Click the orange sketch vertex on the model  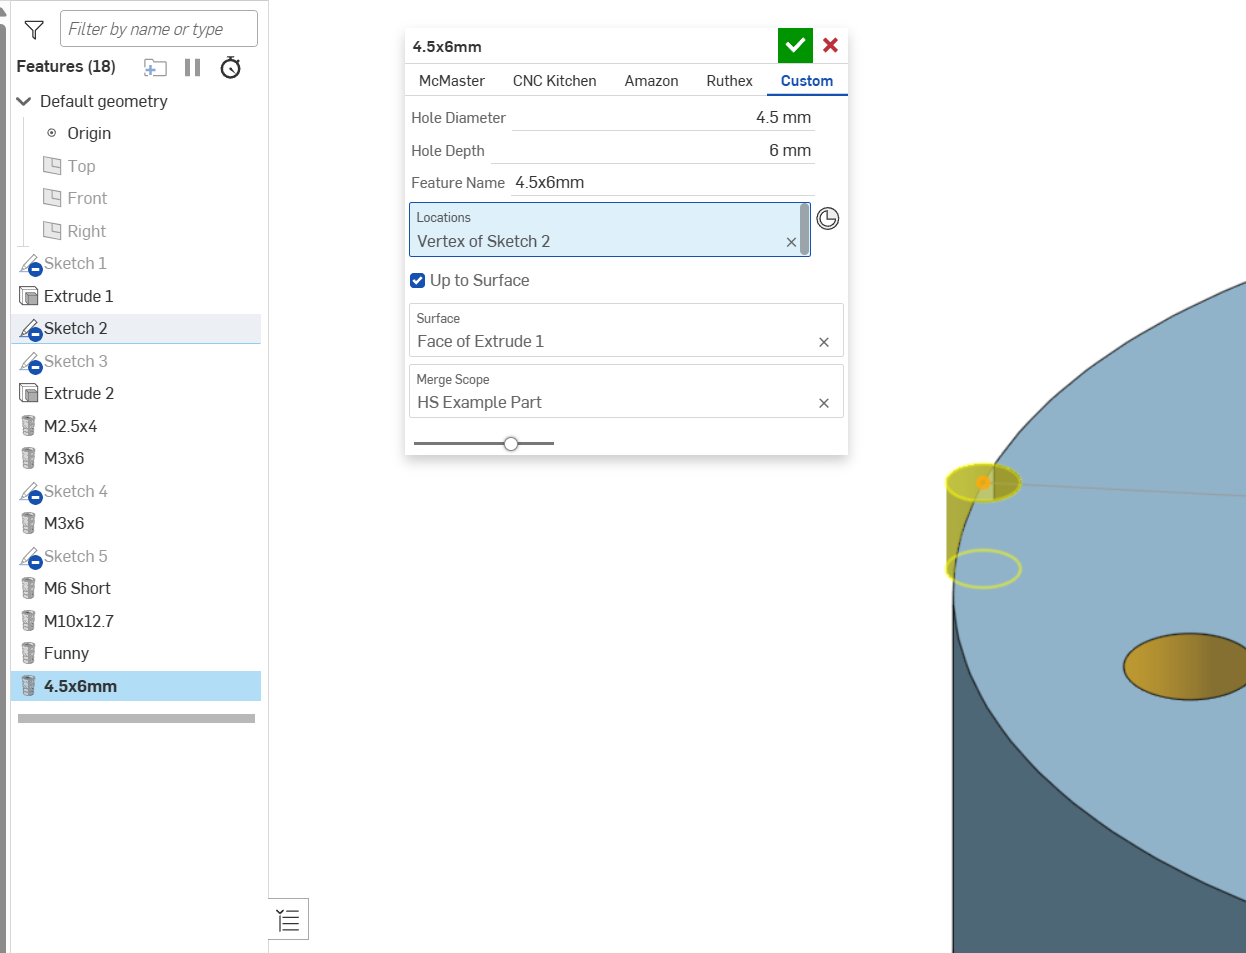coord(983,483)
